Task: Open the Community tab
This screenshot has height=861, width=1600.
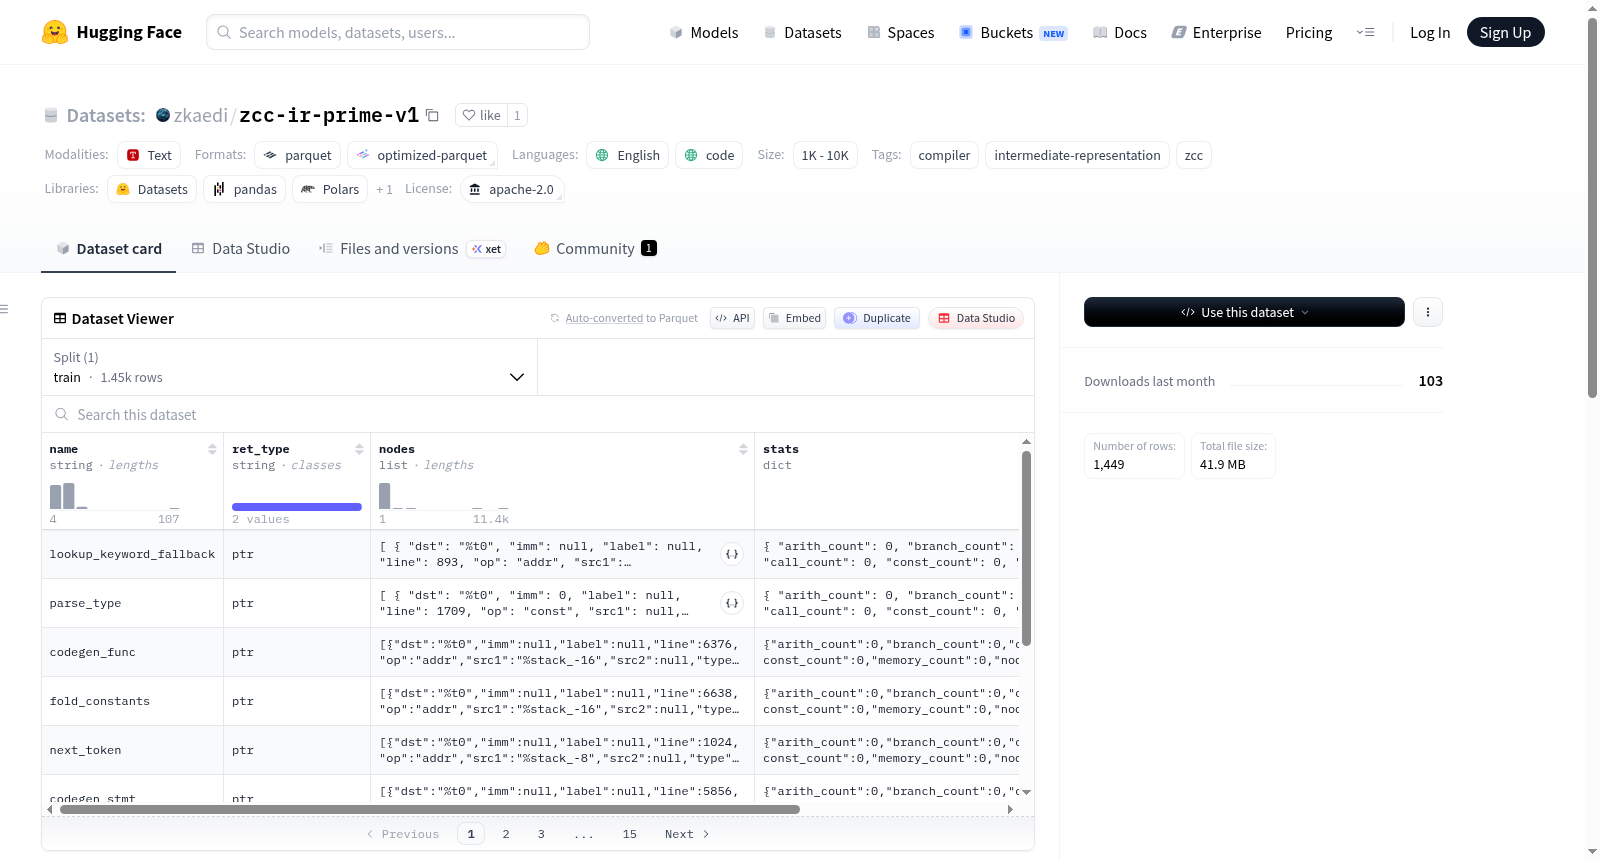Action: pos(596,249)
